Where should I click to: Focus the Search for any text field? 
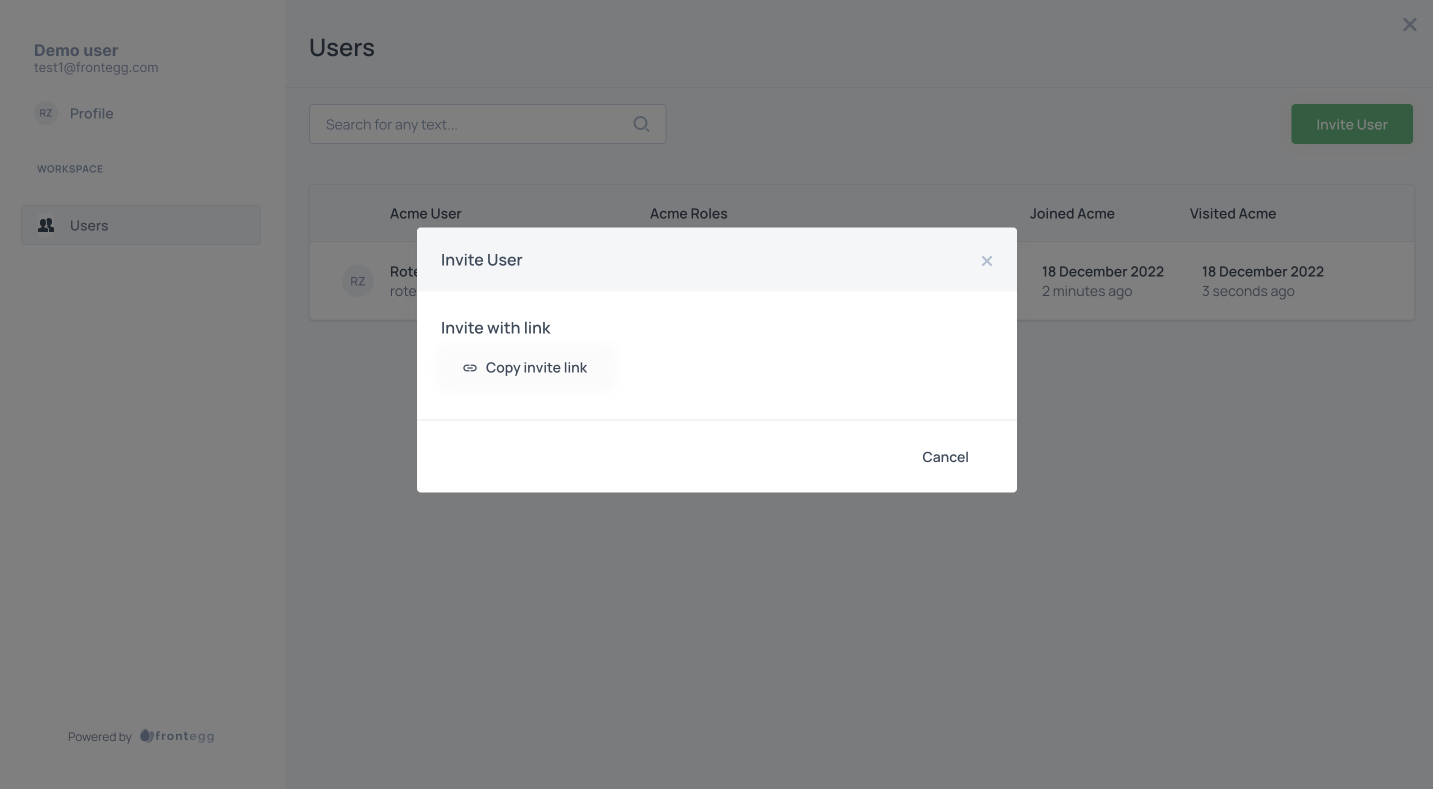coord(487,124)
